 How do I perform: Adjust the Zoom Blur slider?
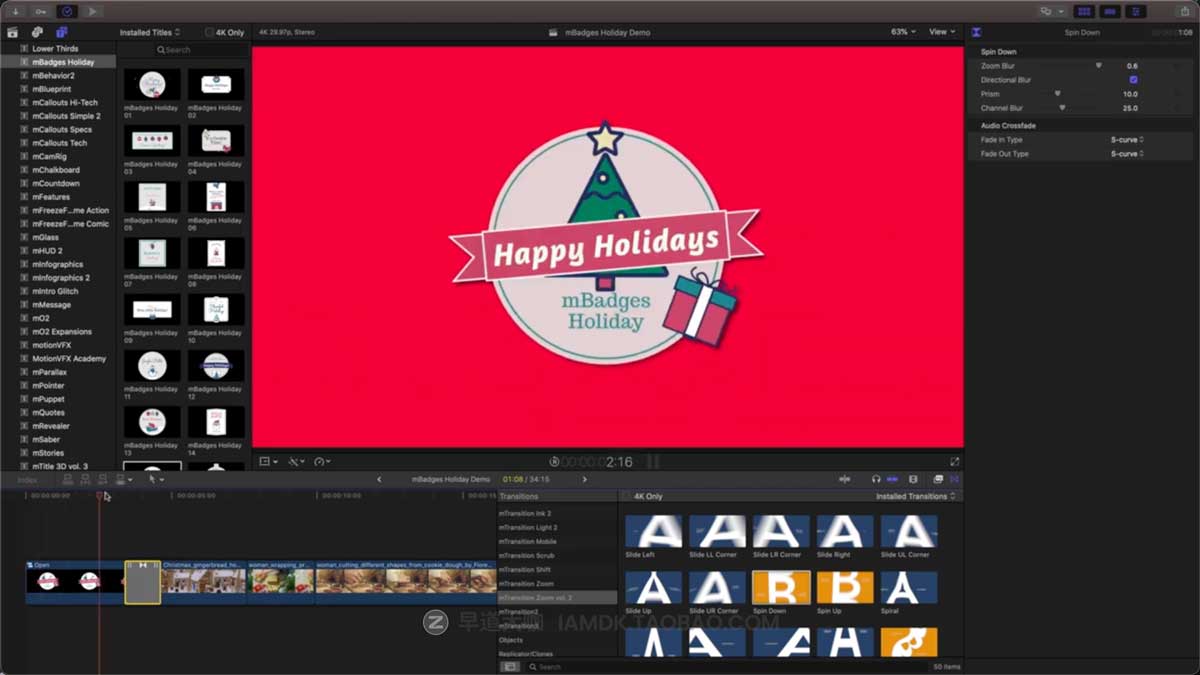coord(1099,66)
